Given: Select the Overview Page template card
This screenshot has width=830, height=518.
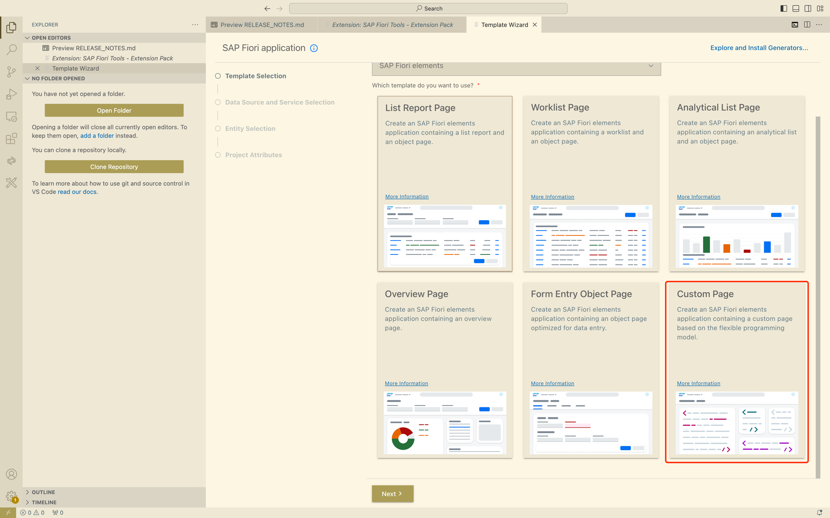Looking at the screenshot, I should 445,370.
